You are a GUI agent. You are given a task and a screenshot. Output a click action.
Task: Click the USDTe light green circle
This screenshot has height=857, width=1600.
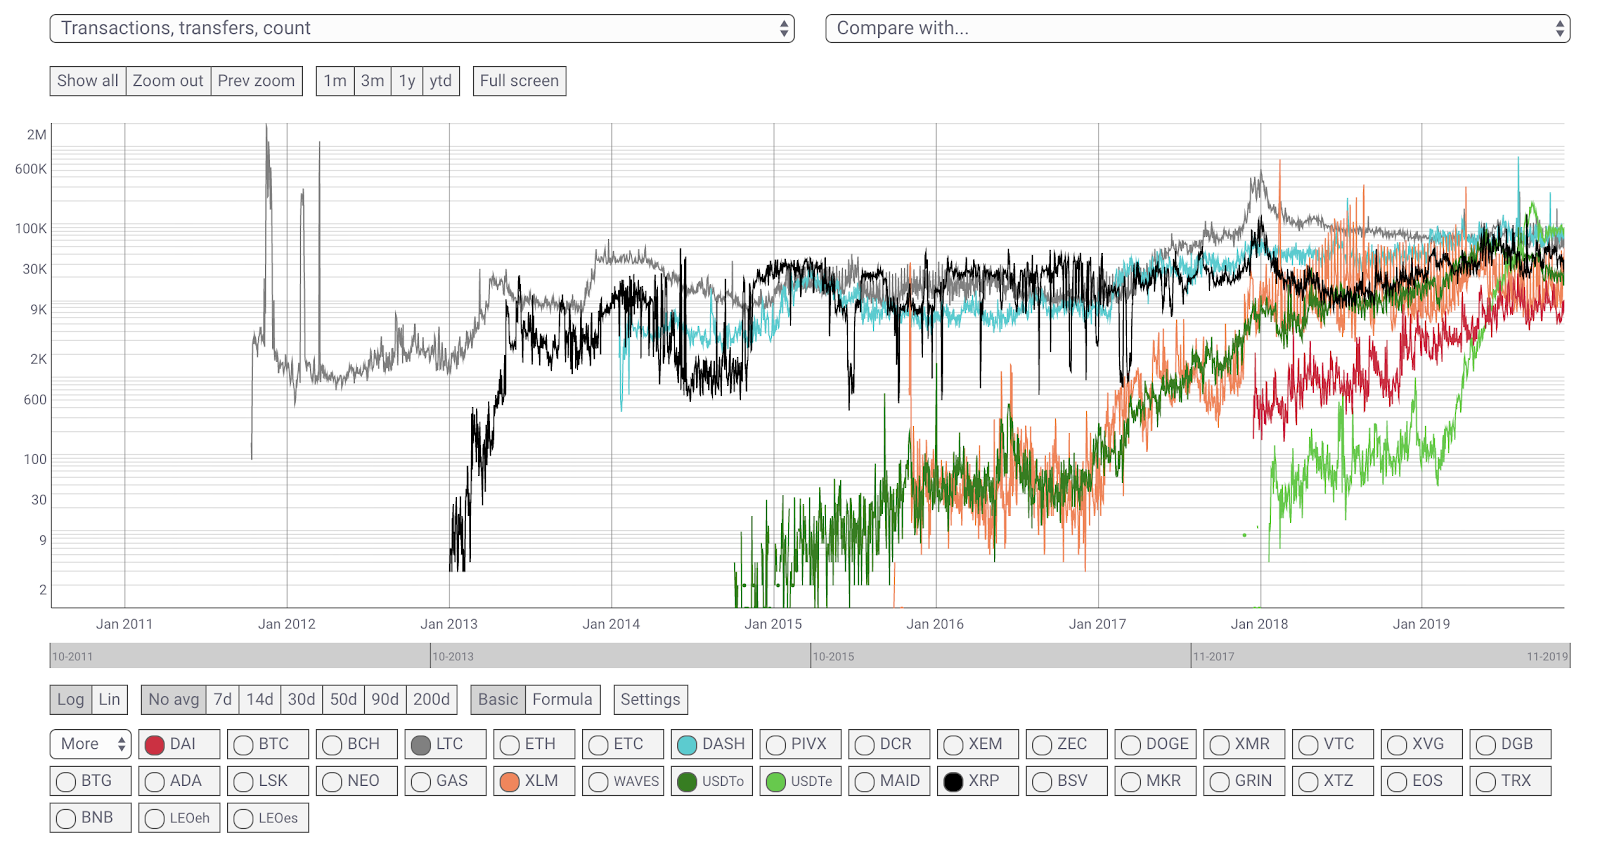tap(776, 782)
